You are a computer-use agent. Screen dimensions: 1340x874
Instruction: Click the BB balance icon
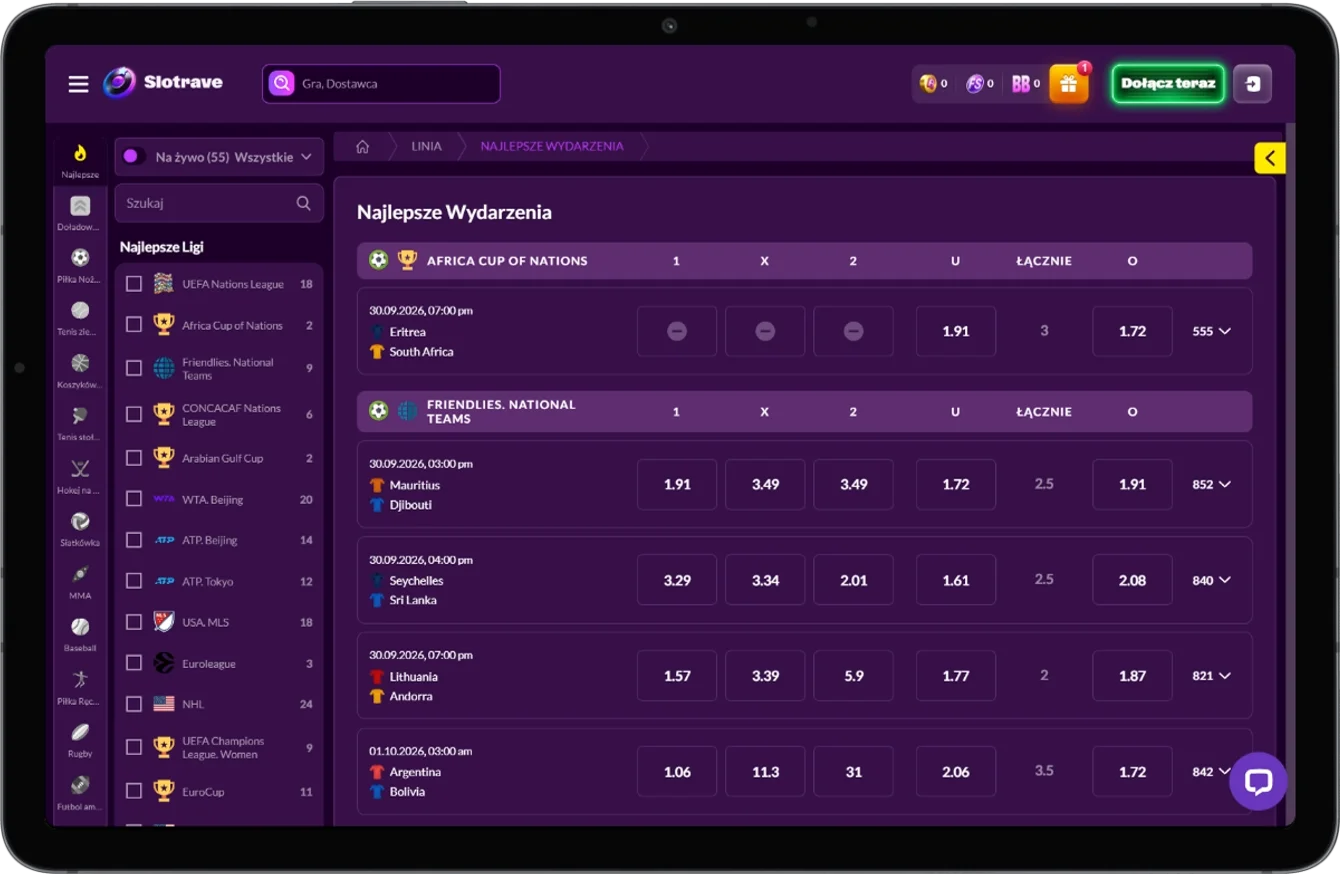(x=1021, y=84)
